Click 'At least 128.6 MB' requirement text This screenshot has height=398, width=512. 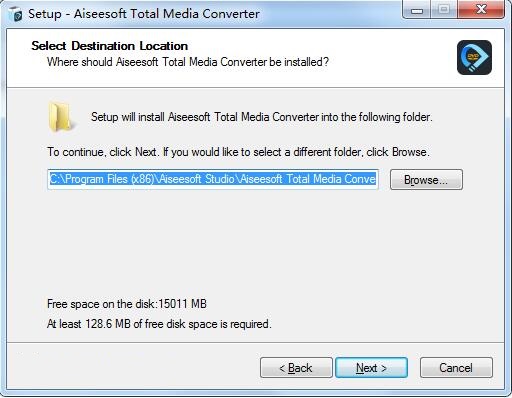point(159,324)
